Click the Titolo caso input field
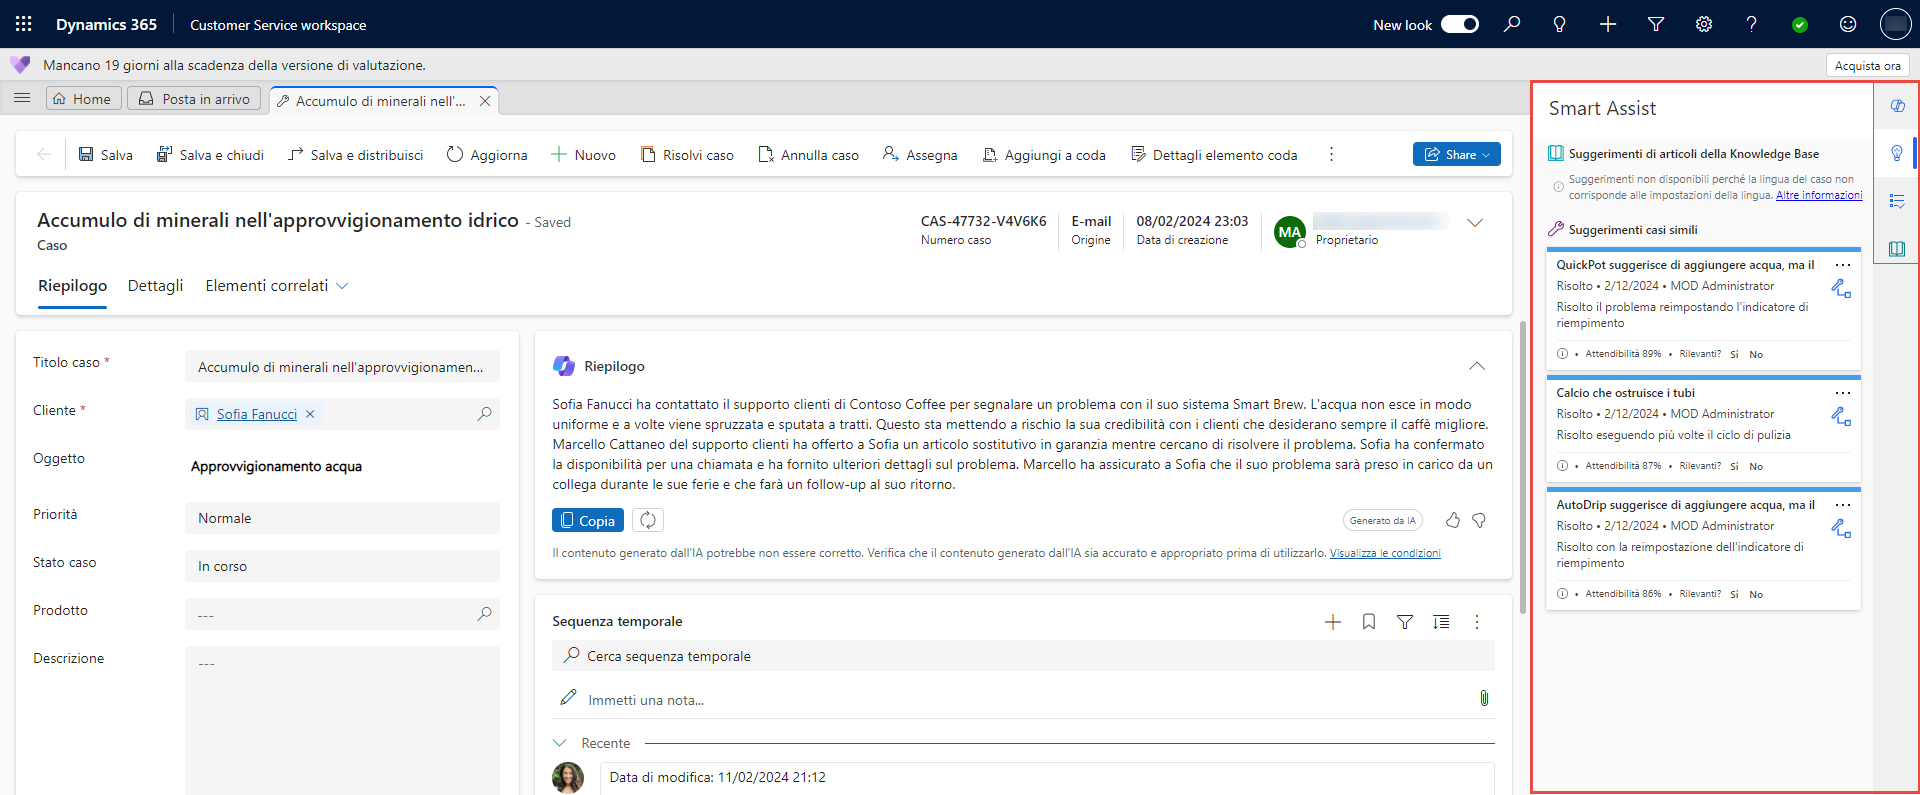This screenshot has width=1920, height=795. (x=342, y=367)
